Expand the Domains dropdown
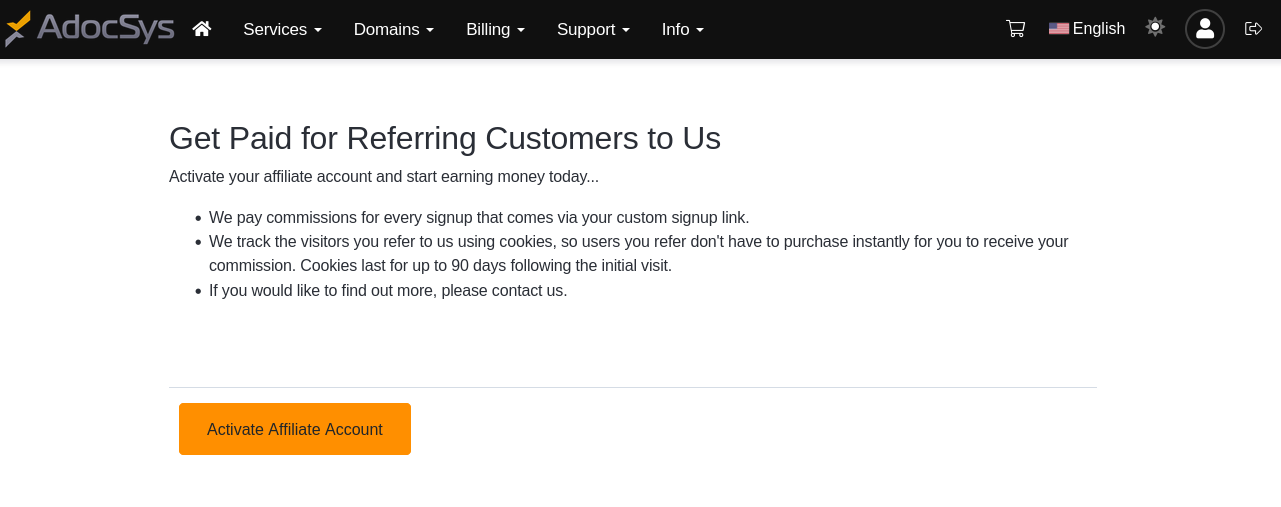 [393, 30]
